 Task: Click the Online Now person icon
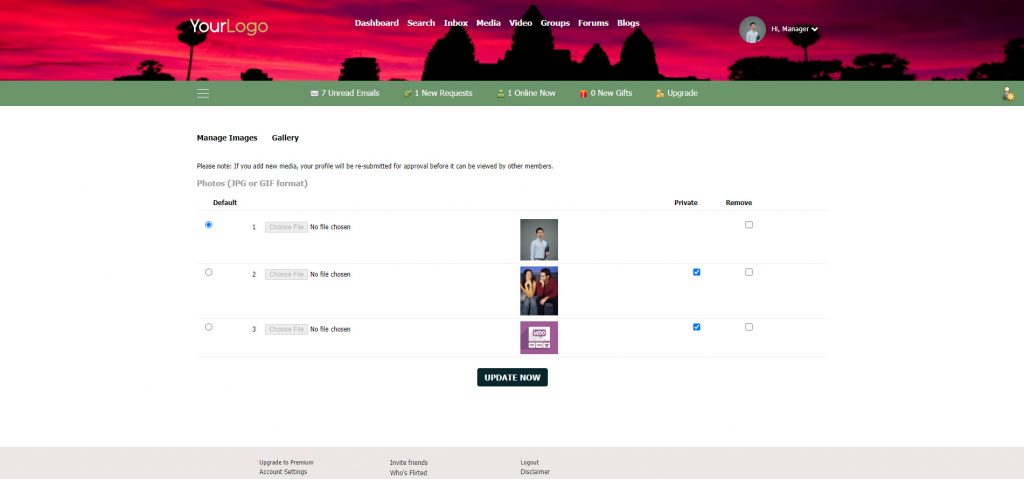(501, 93)
